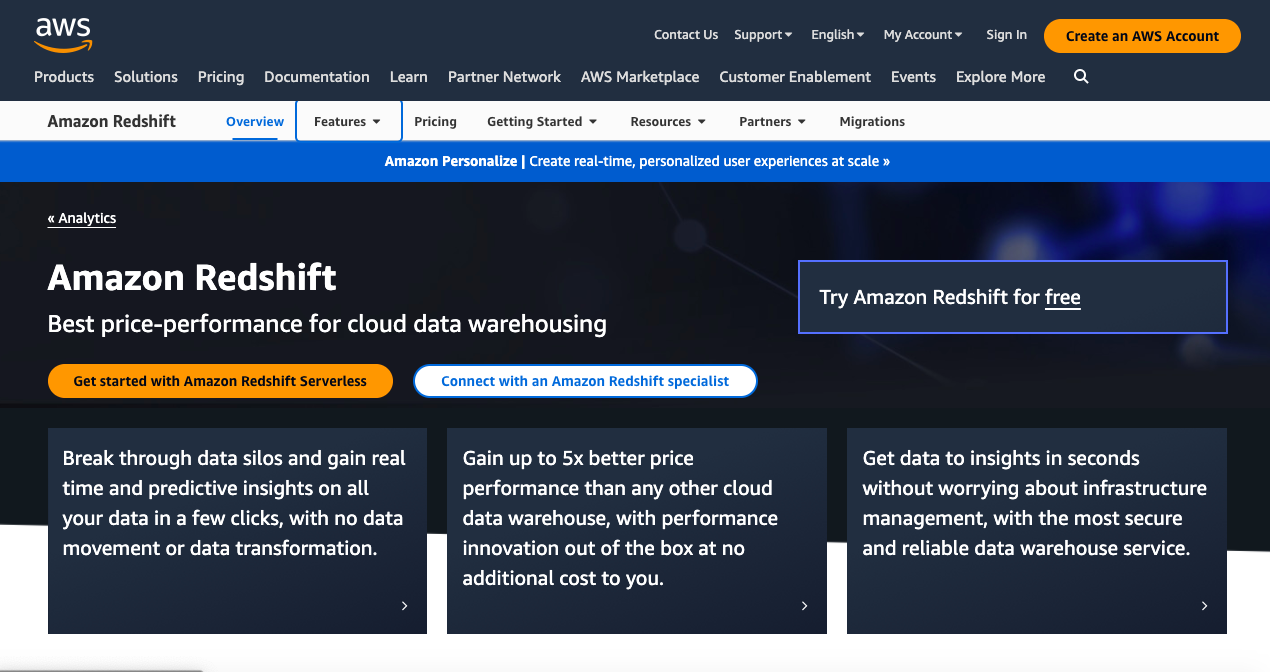Open the Products menu
Screen dimensions: 1270x672
click(x=64, y=77)
